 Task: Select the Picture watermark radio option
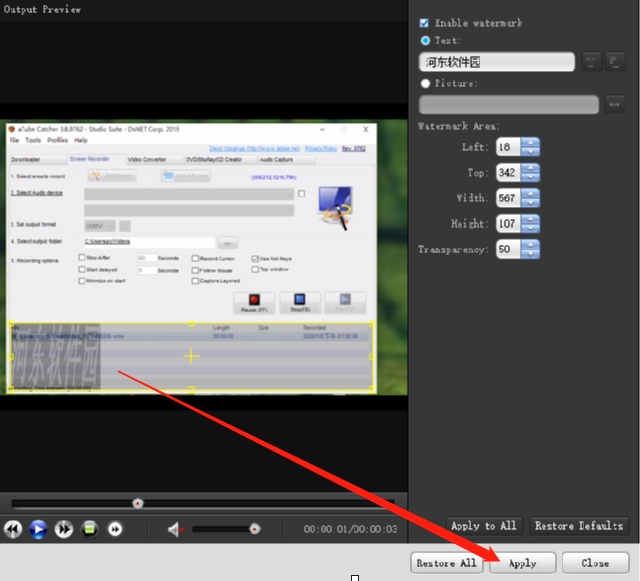click(x=425, y=84)
